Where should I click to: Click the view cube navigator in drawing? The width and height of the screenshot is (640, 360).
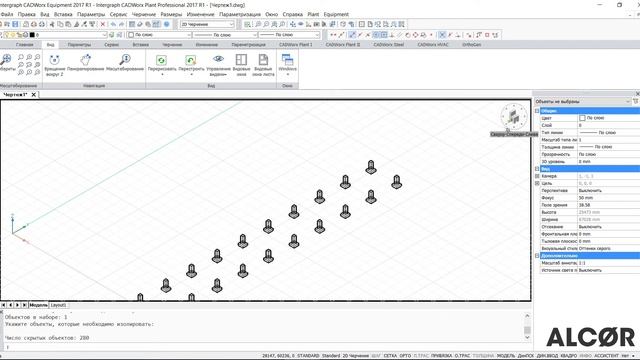tap(513, 117)
